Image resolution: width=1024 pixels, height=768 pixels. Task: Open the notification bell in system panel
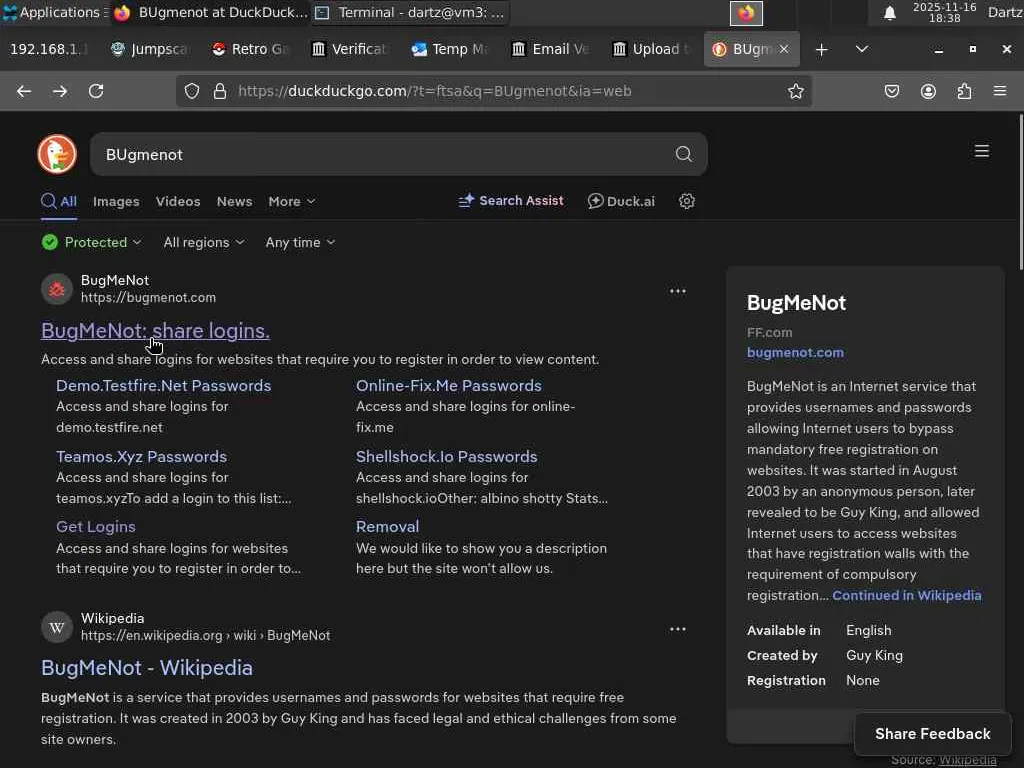(x=889, y=13)
